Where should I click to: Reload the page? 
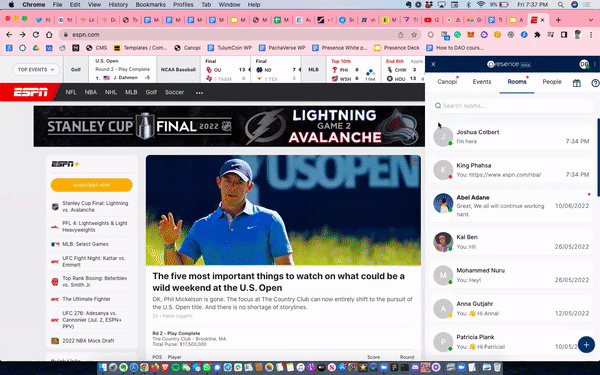(36, 35)
